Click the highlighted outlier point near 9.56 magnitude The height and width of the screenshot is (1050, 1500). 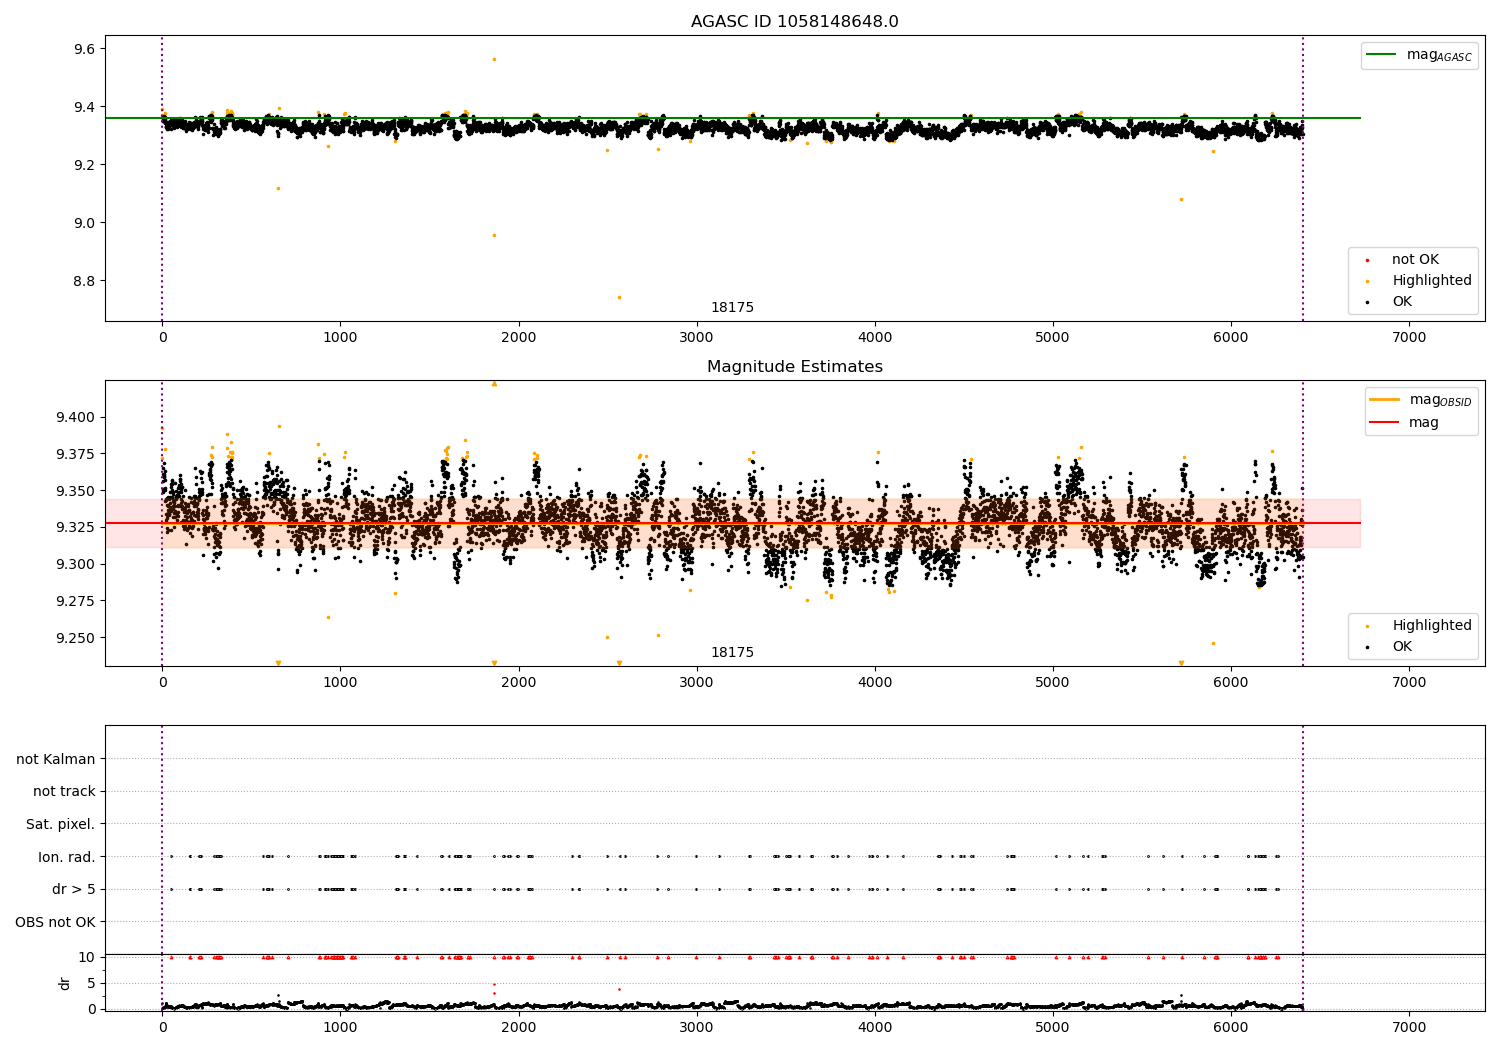(494, 59)
